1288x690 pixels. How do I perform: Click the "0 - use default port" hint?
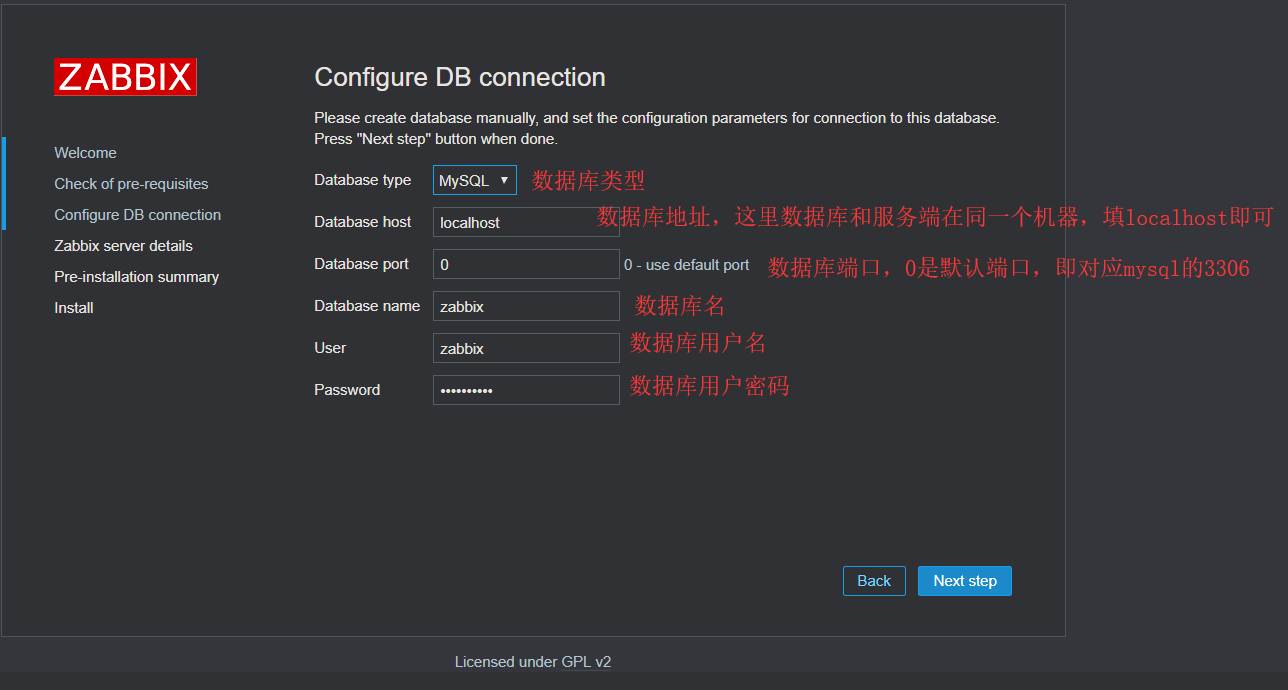coord(687,265)
